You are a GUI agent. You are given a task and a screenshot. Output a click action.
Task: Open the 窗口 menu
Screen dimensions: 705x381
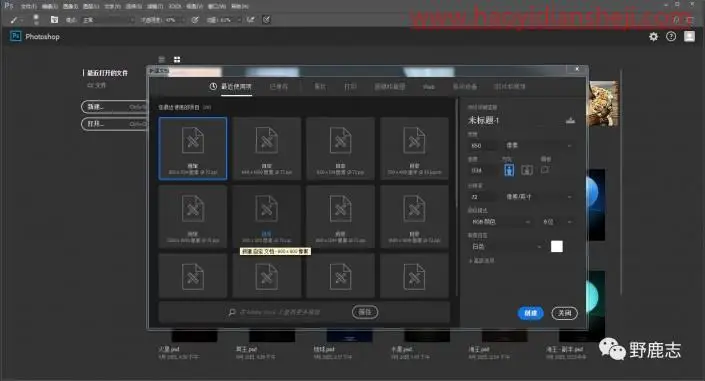click(218, 6)
